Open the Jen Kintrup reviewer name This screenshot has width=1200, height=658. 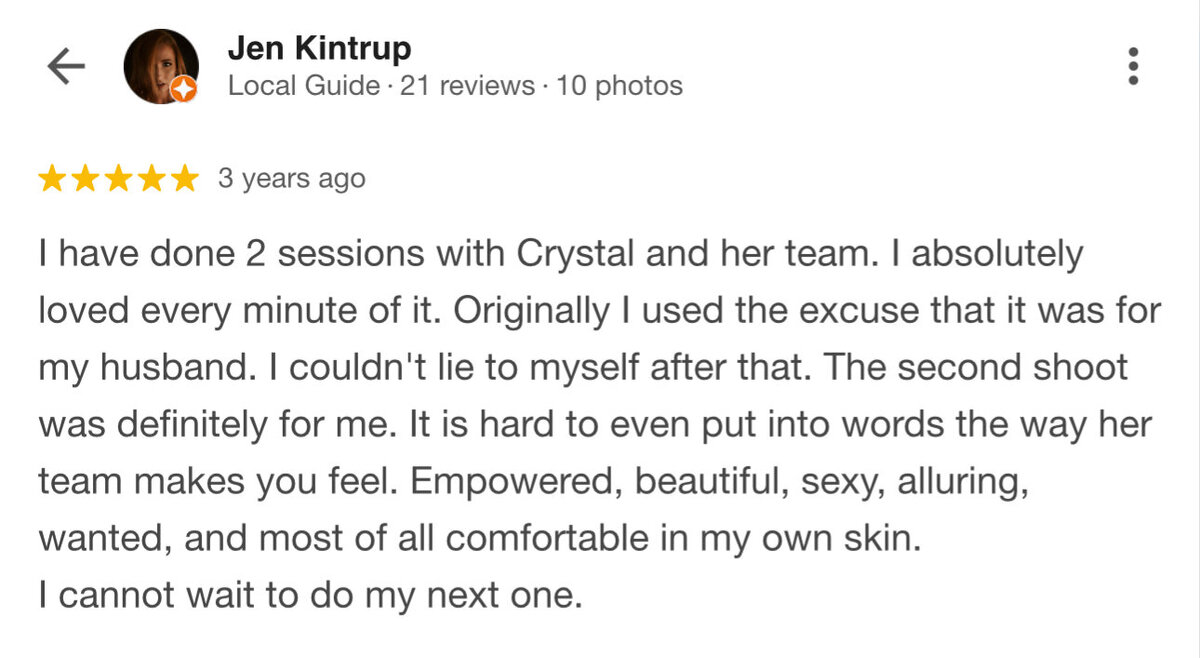[319, 49]
